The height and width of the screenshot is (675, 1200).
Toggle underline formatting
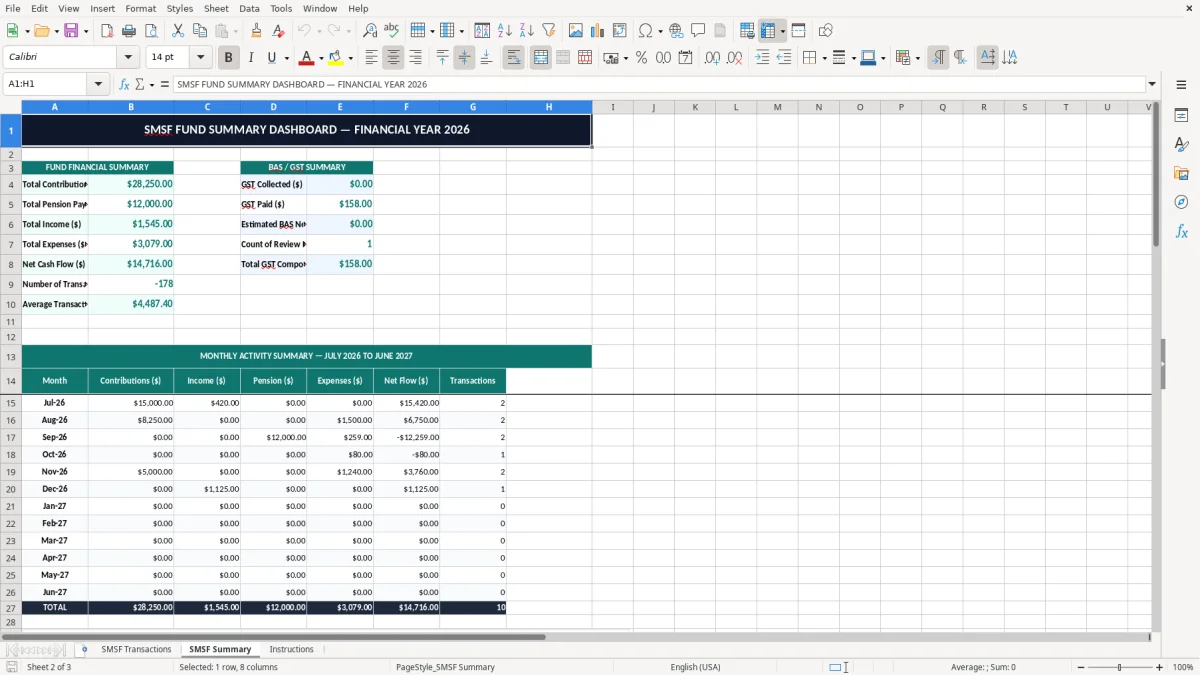click(x=271, y=58)
